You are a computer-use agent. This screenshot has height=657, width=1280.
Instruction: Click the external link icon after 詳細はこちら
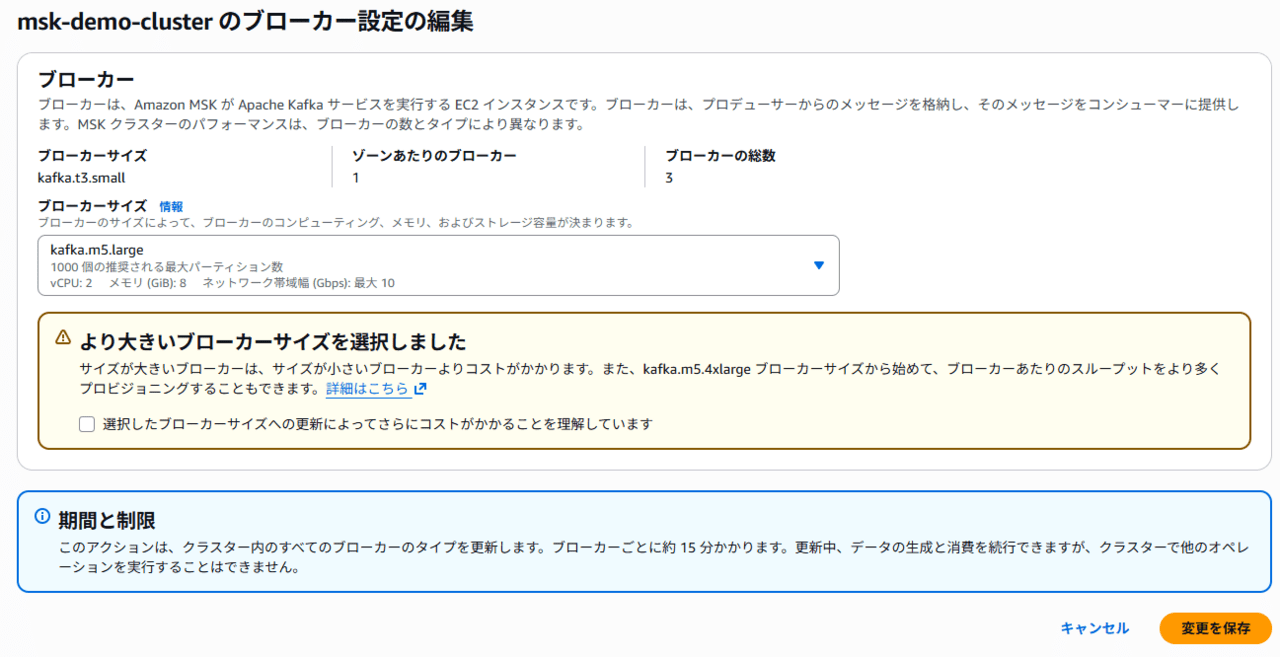(x=420, y=389)
